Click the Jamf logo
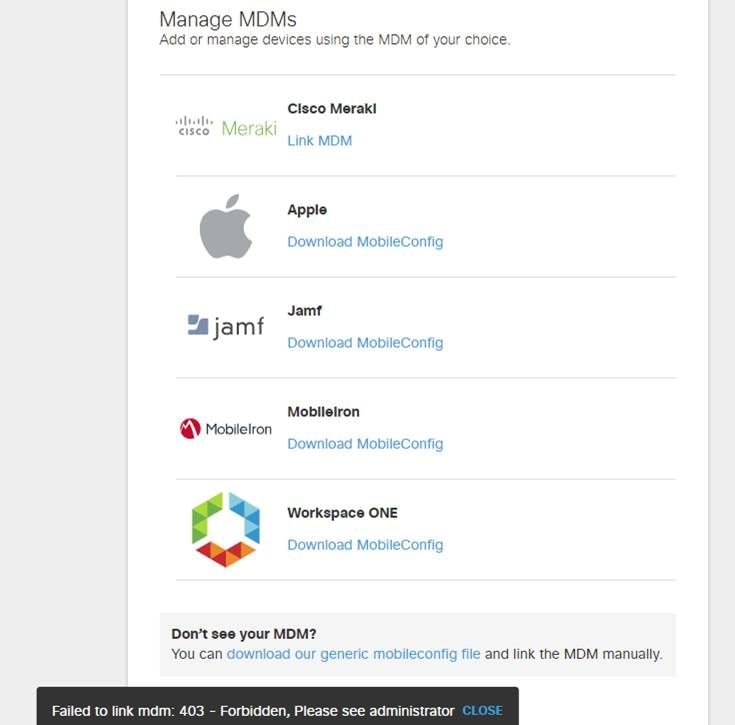Image resolution: width=735 pixels, height=725 pixels. pyautogui.click(x=226, y=326)
